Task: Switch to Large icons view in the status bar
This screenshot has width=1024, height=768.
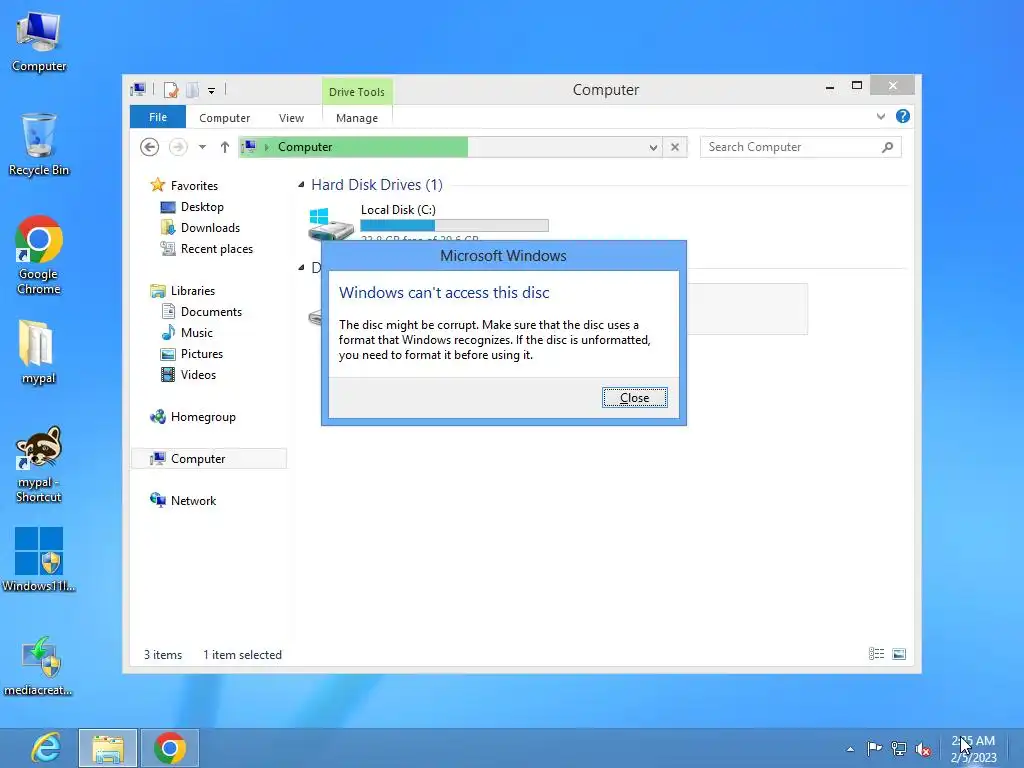Action: (x=899, y=654)
